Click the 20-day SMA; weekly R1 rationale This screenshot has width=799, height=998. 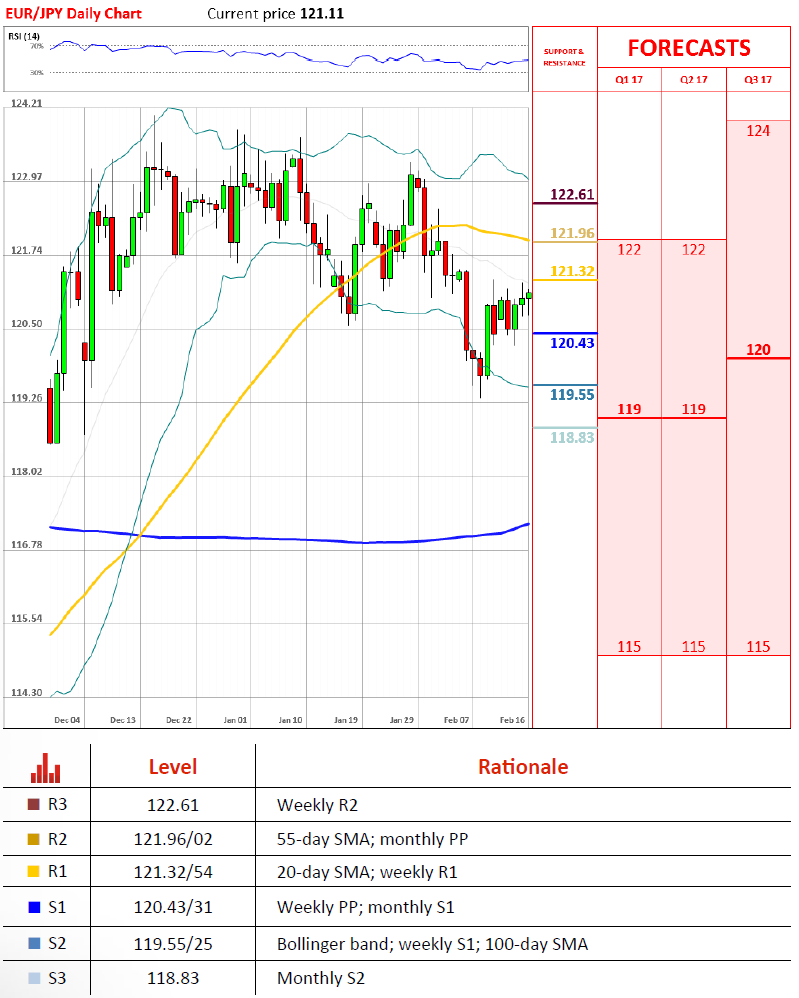pyautogui.click(x=367, y=872)
